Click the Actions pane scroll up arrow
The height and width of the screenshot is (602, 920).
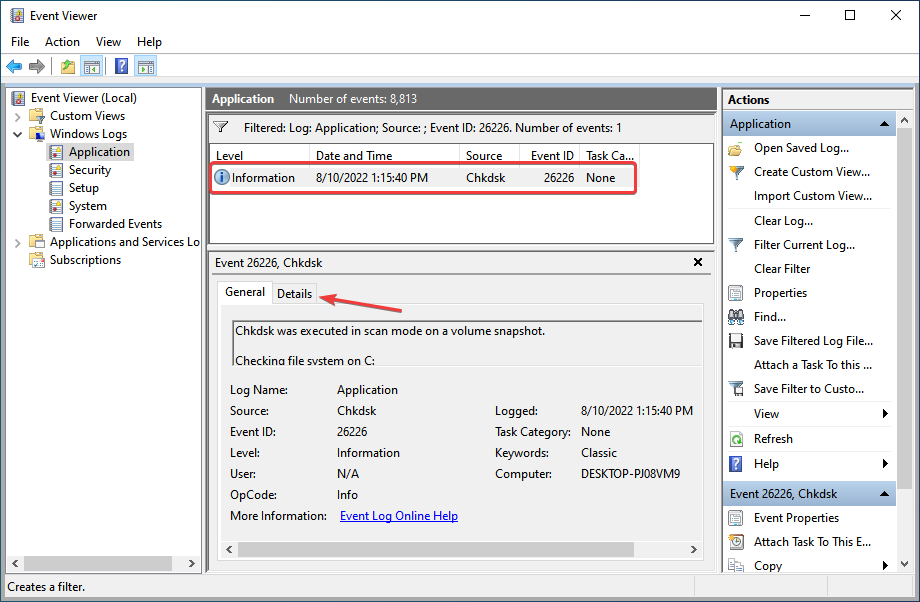point(904,120)
